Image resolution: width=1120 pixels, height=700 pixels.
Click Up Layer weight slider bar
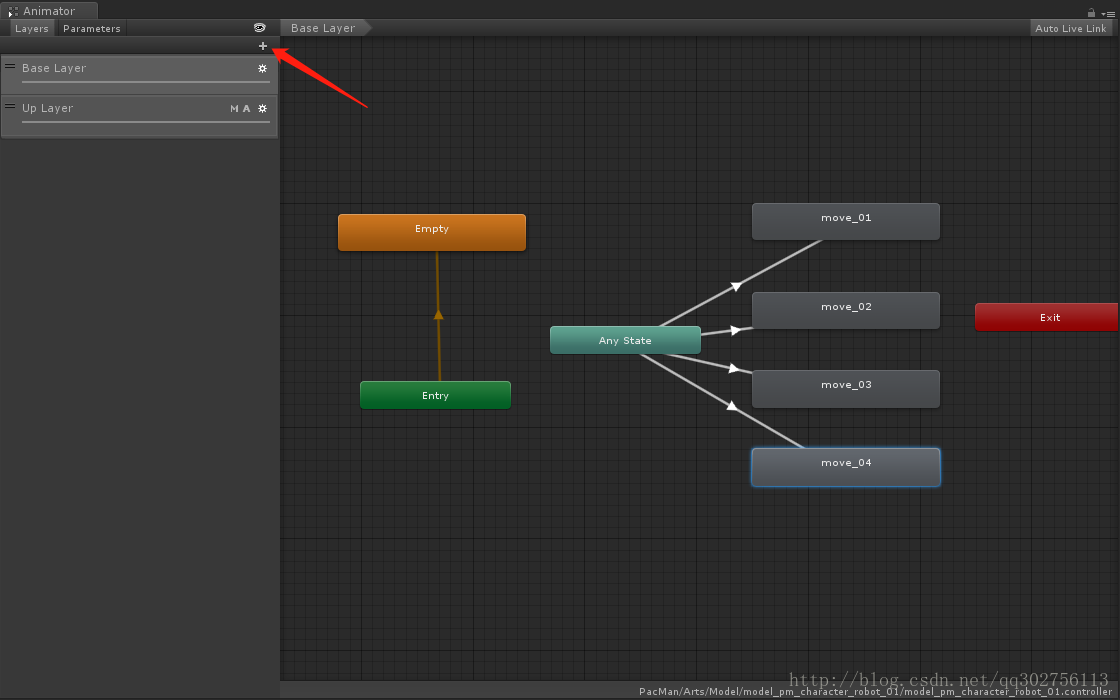tap(146, 122)
